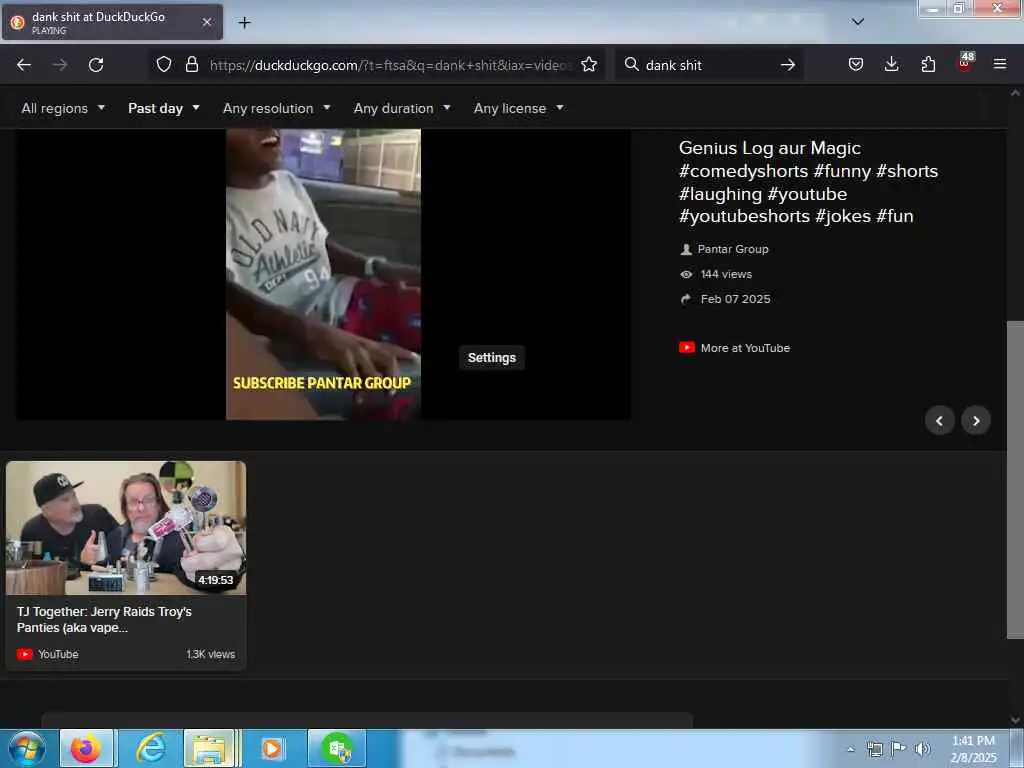1024x768 pixels.
Task: Go to the previous video with left chevron
Action: point(940,421)
